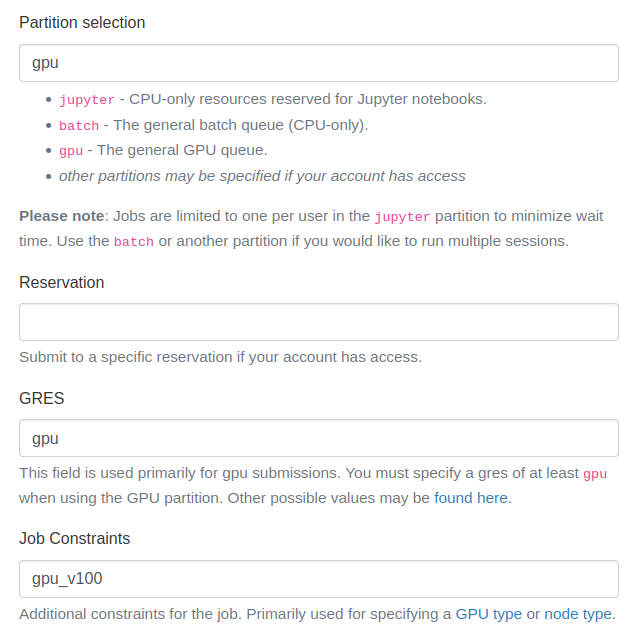Click the bold 'Please note' text
The width and height of the screenshot is (641, 641).
point(61,216)
